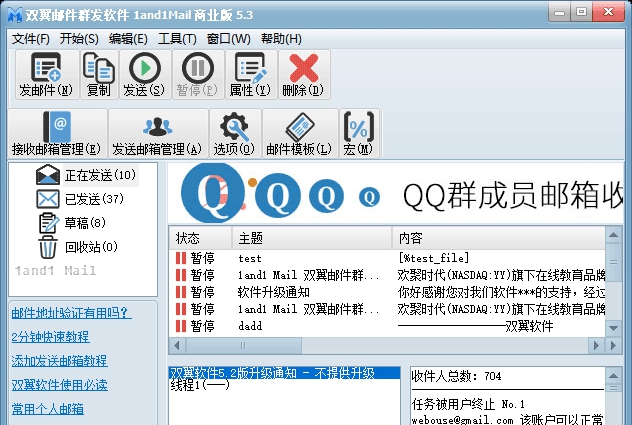Click the 1and1Mail app icon in title bar
The height and width of the screenshot is (425, 632).
point(15,15)
